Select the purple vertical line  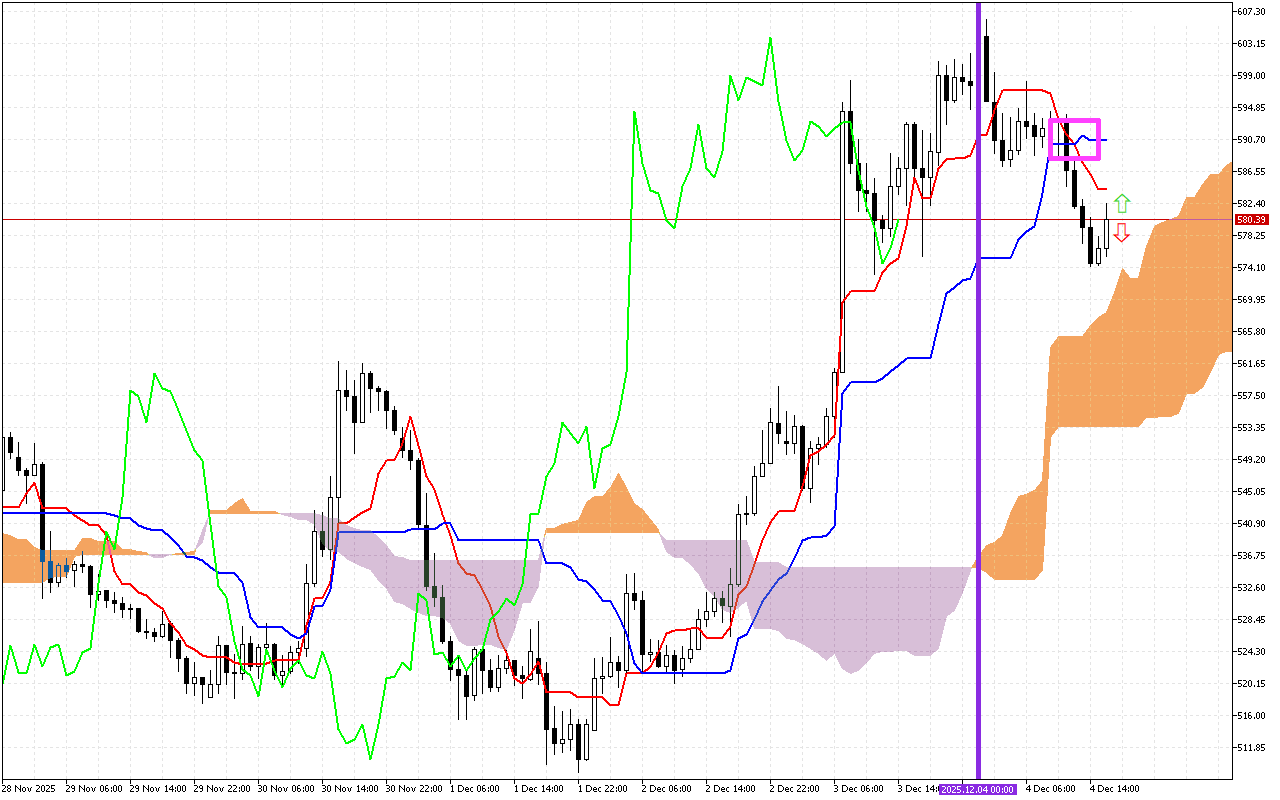978,400
